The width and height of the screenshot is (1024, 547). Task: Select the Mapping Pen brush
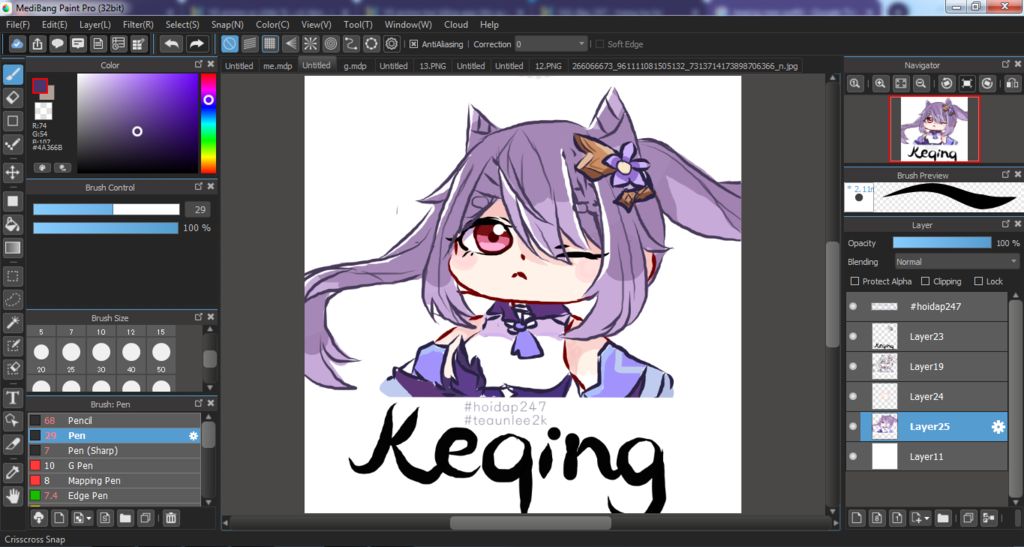[x=114, y=481]
